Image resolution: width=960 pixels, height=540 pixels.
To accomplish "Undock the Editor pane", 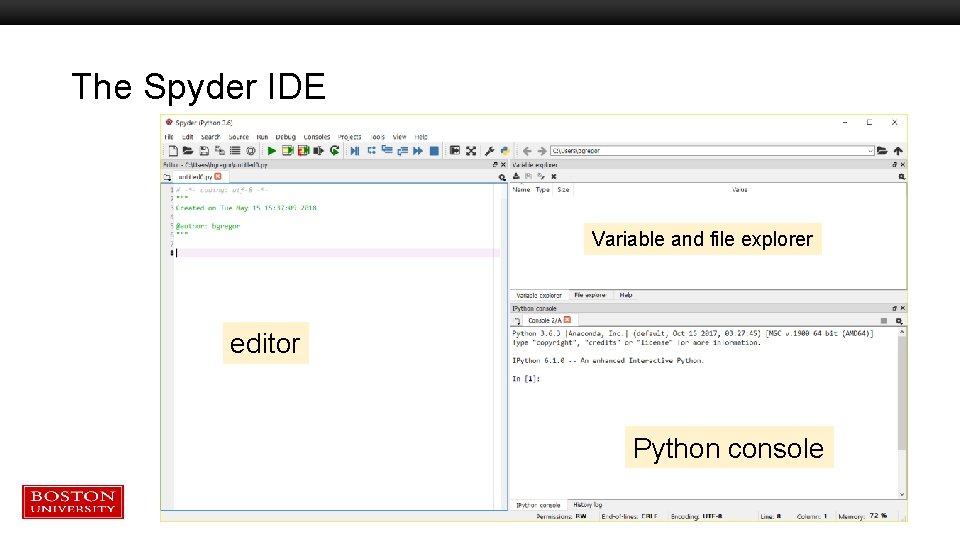I will click(x=495, y=165).
